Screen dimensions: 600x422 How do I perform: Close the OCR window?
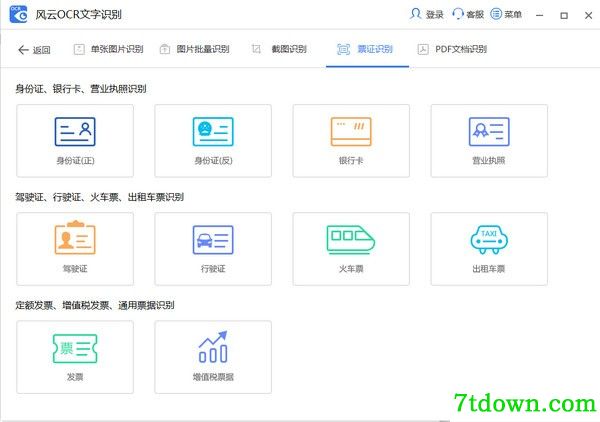click(x=589, y=15)
